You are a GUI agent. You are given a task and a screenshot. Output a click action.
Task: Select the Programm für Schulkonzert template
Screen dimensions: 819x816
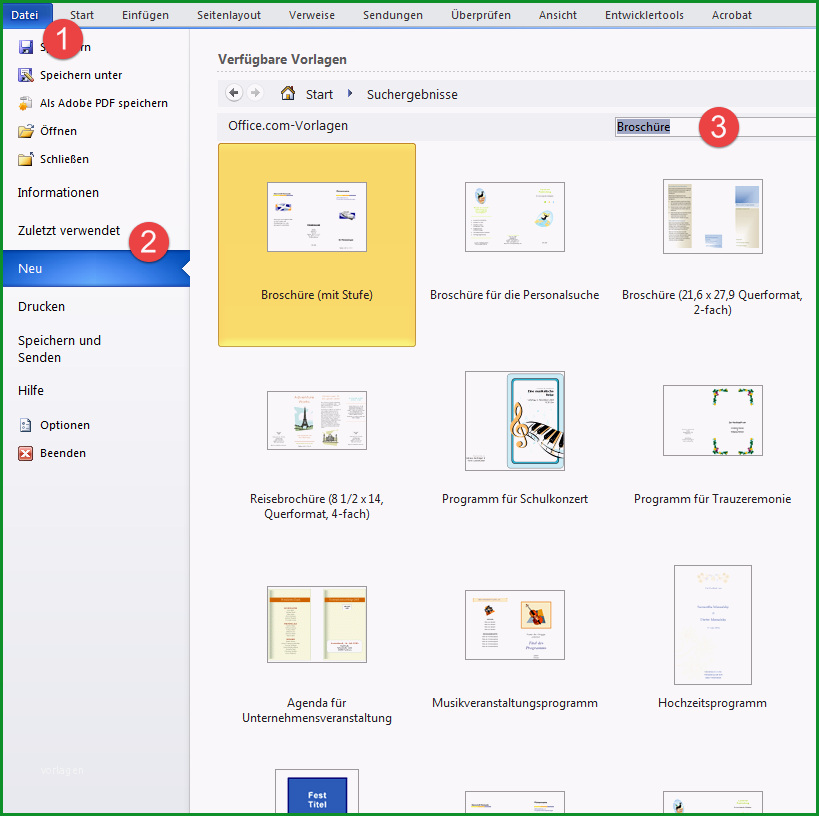(x=515, y=439)
